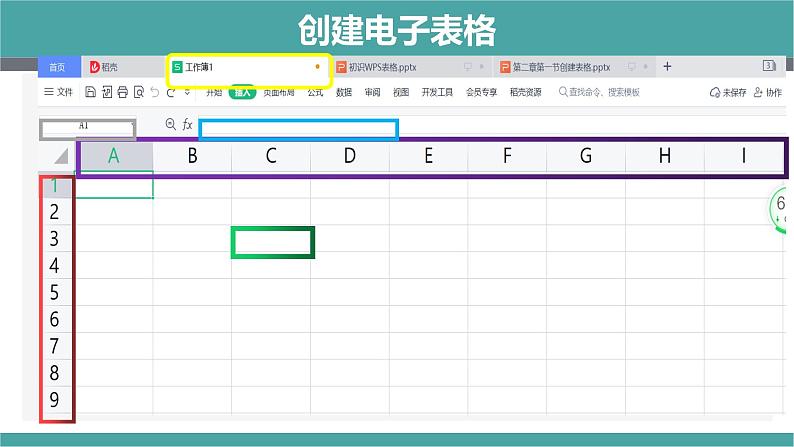
Task: Click the Undo arrow icon
Action: click(x=155, y=92)
